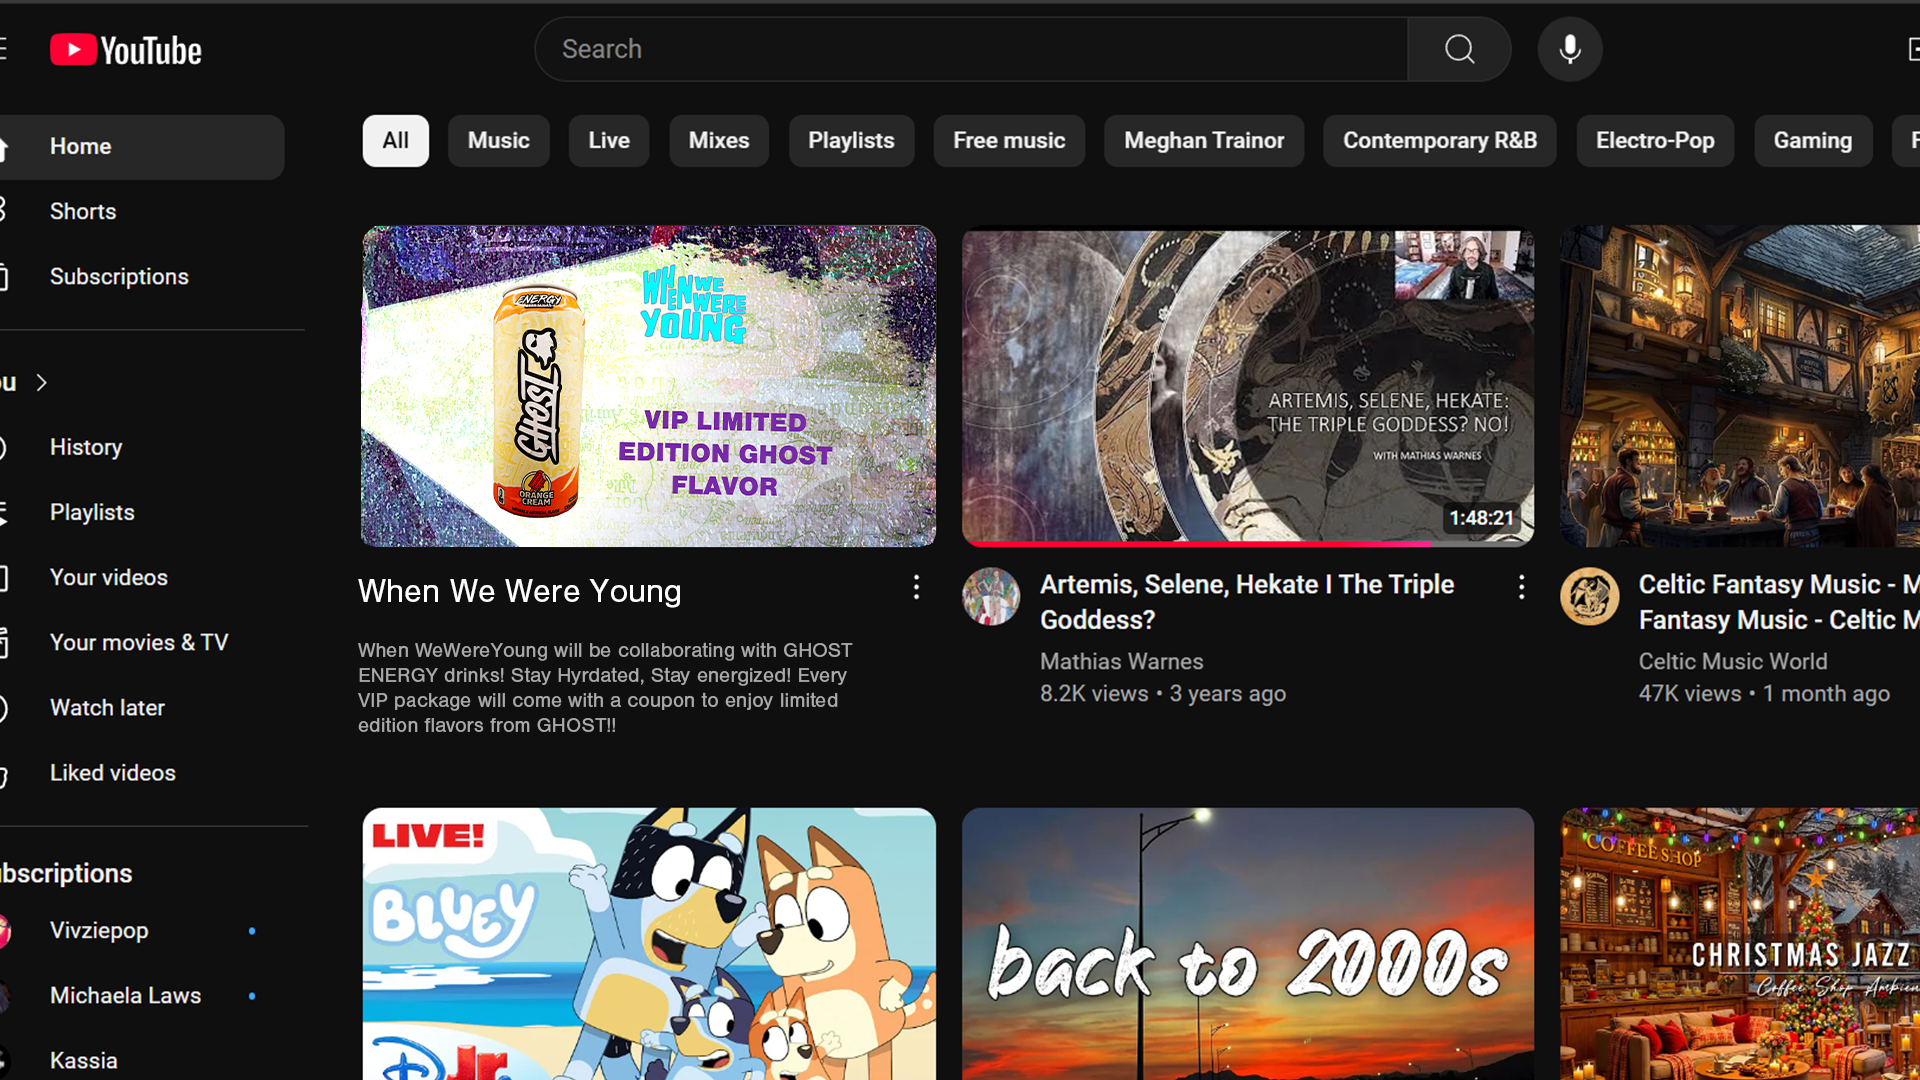This screenshot has width=1920, height=1080.
Task: Select the Gaming filter chip
Action: 1813,141
